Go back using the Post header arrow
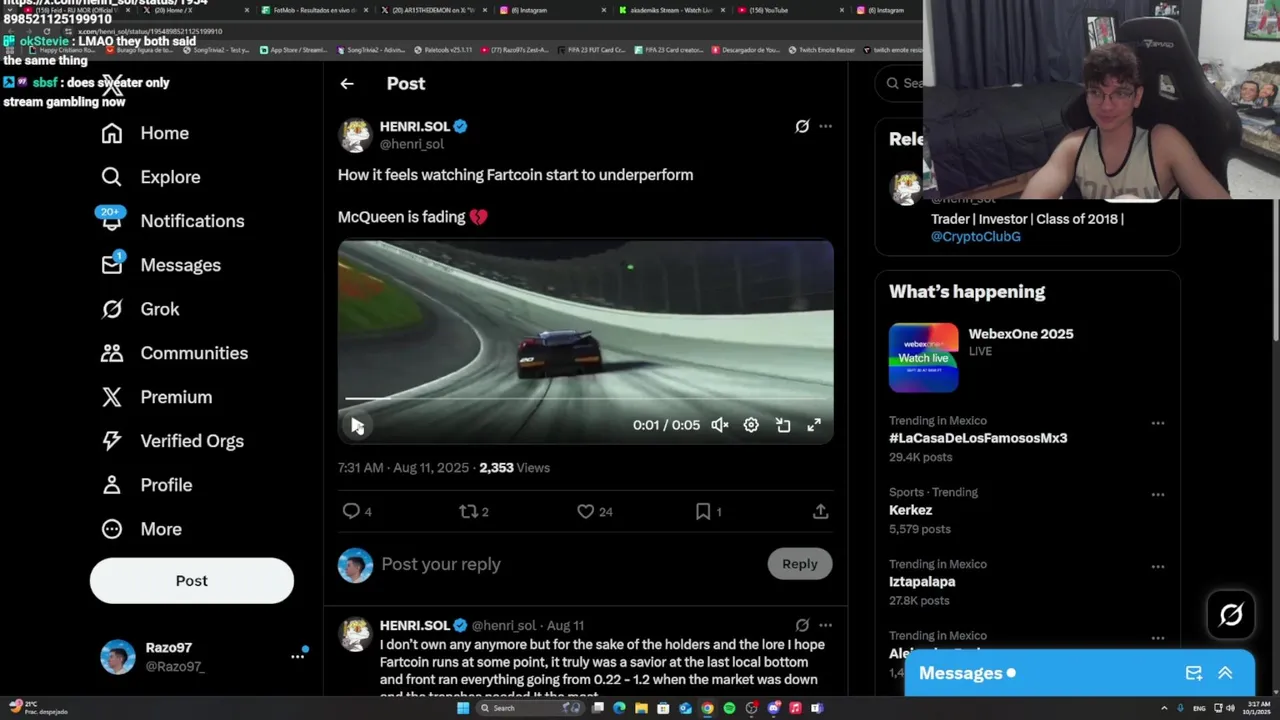 point(347,84)
